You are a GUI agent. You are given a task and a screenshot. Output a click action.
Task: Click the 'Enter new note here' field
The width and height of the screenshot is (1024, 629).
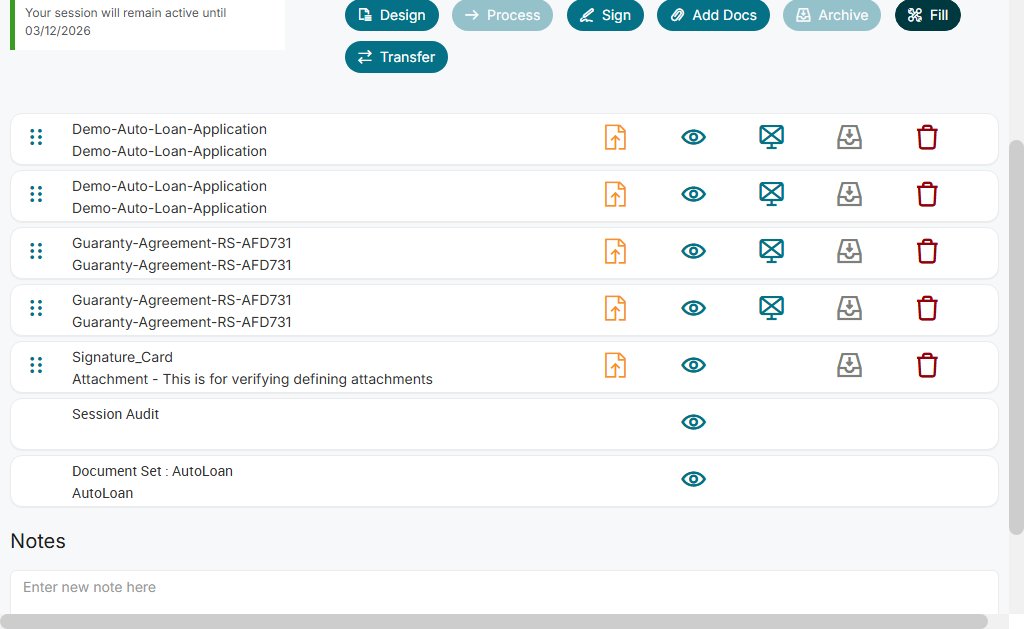[504, 592]
